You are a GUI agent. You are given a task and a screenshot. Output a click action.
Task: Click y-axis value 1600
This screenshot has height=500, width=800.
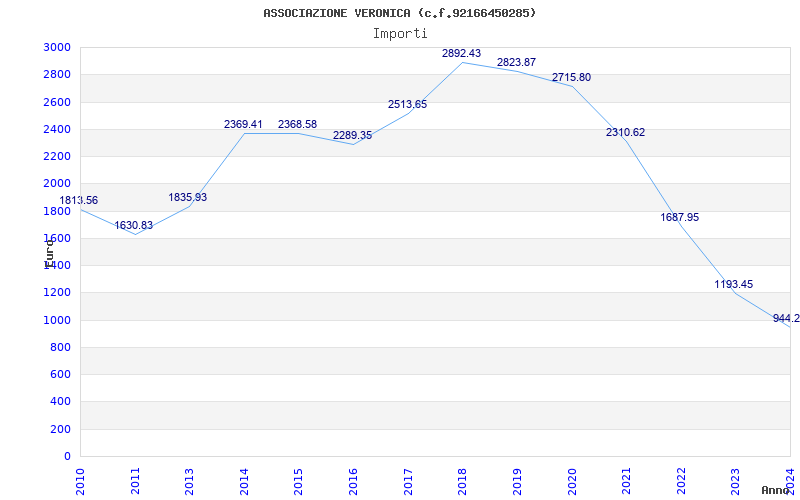57,238
